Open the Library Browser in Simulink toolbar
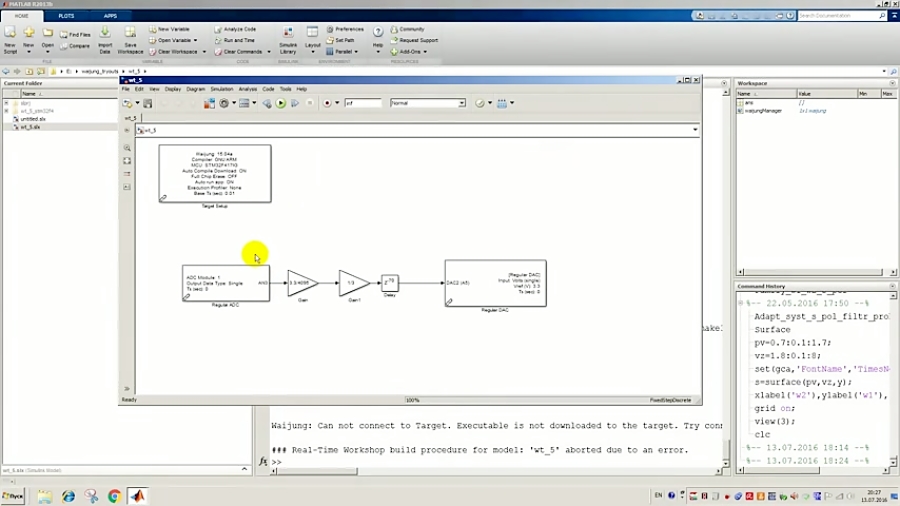Viewport: 900px width, 506px height. coord(209,103)
